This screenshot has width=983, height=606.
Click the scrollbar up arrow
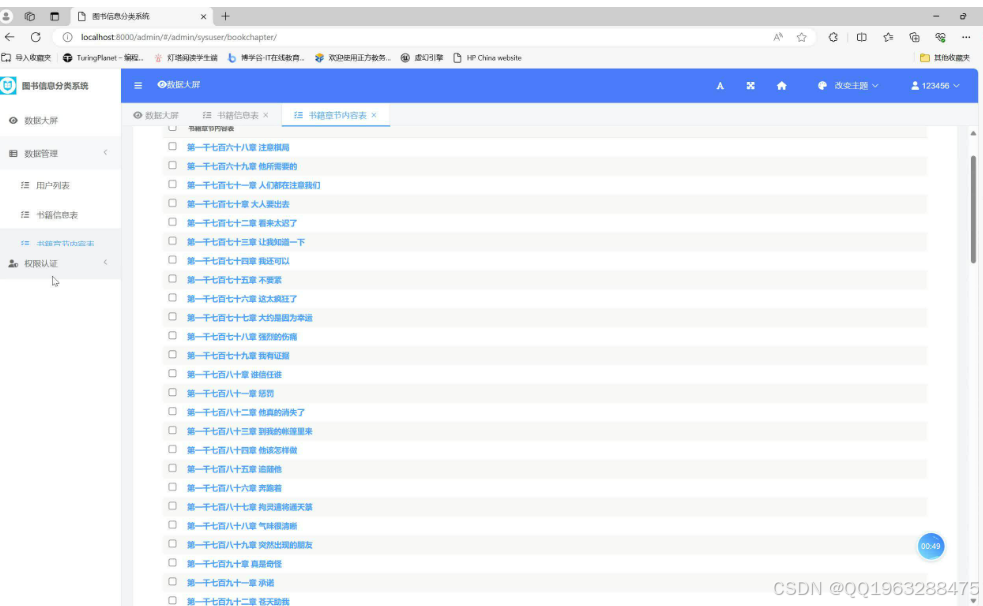click(x=973, y=133)
